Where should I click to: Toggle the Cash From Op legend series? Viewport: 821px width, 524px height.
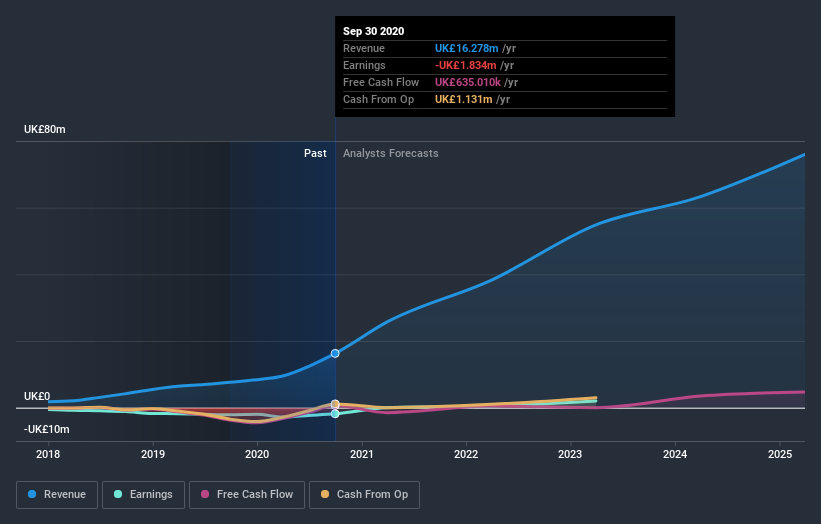364,495
